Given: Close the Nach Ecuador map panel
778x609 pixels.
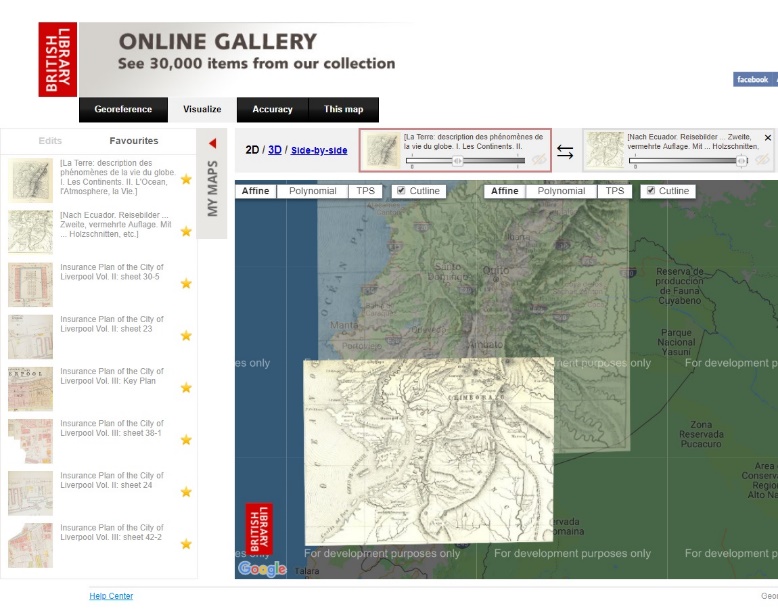Looking at the screenshot, I should tap(768, 138).
